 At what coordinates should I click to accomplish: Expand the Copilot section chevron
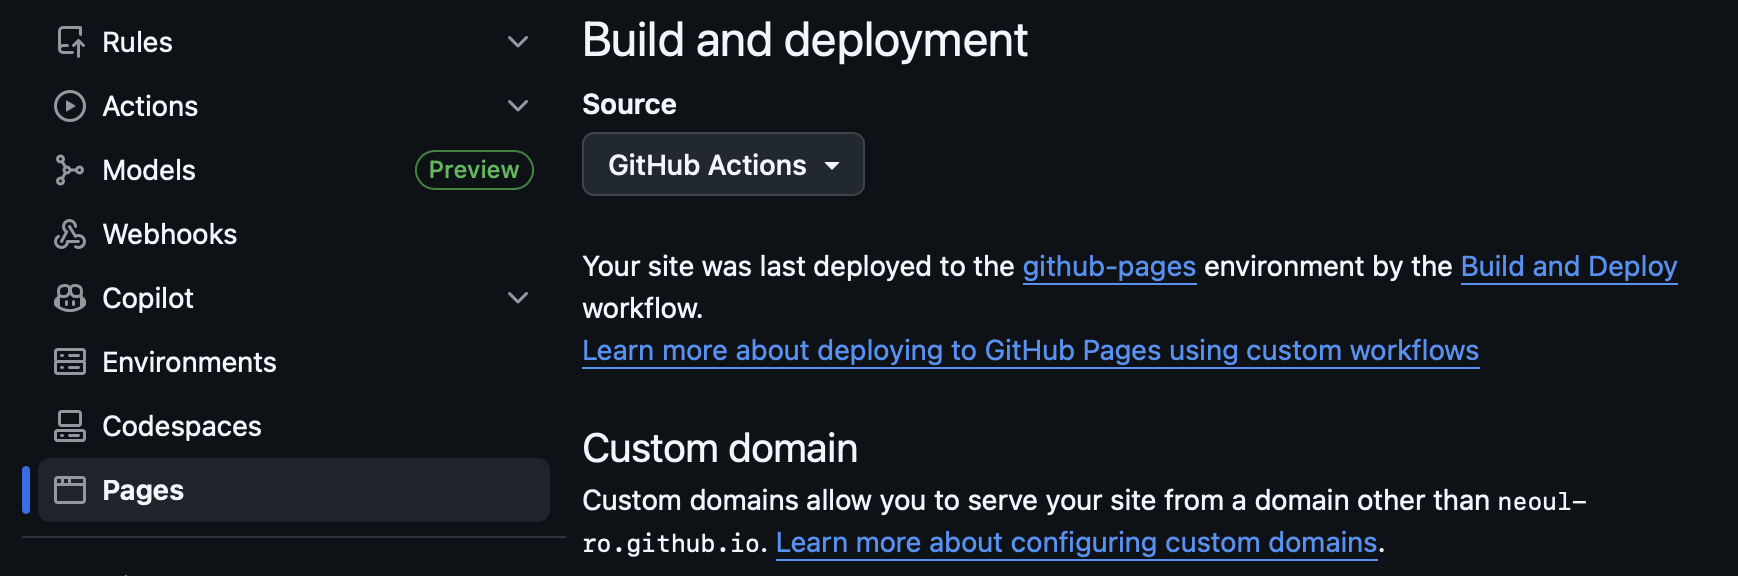point(518,298)
